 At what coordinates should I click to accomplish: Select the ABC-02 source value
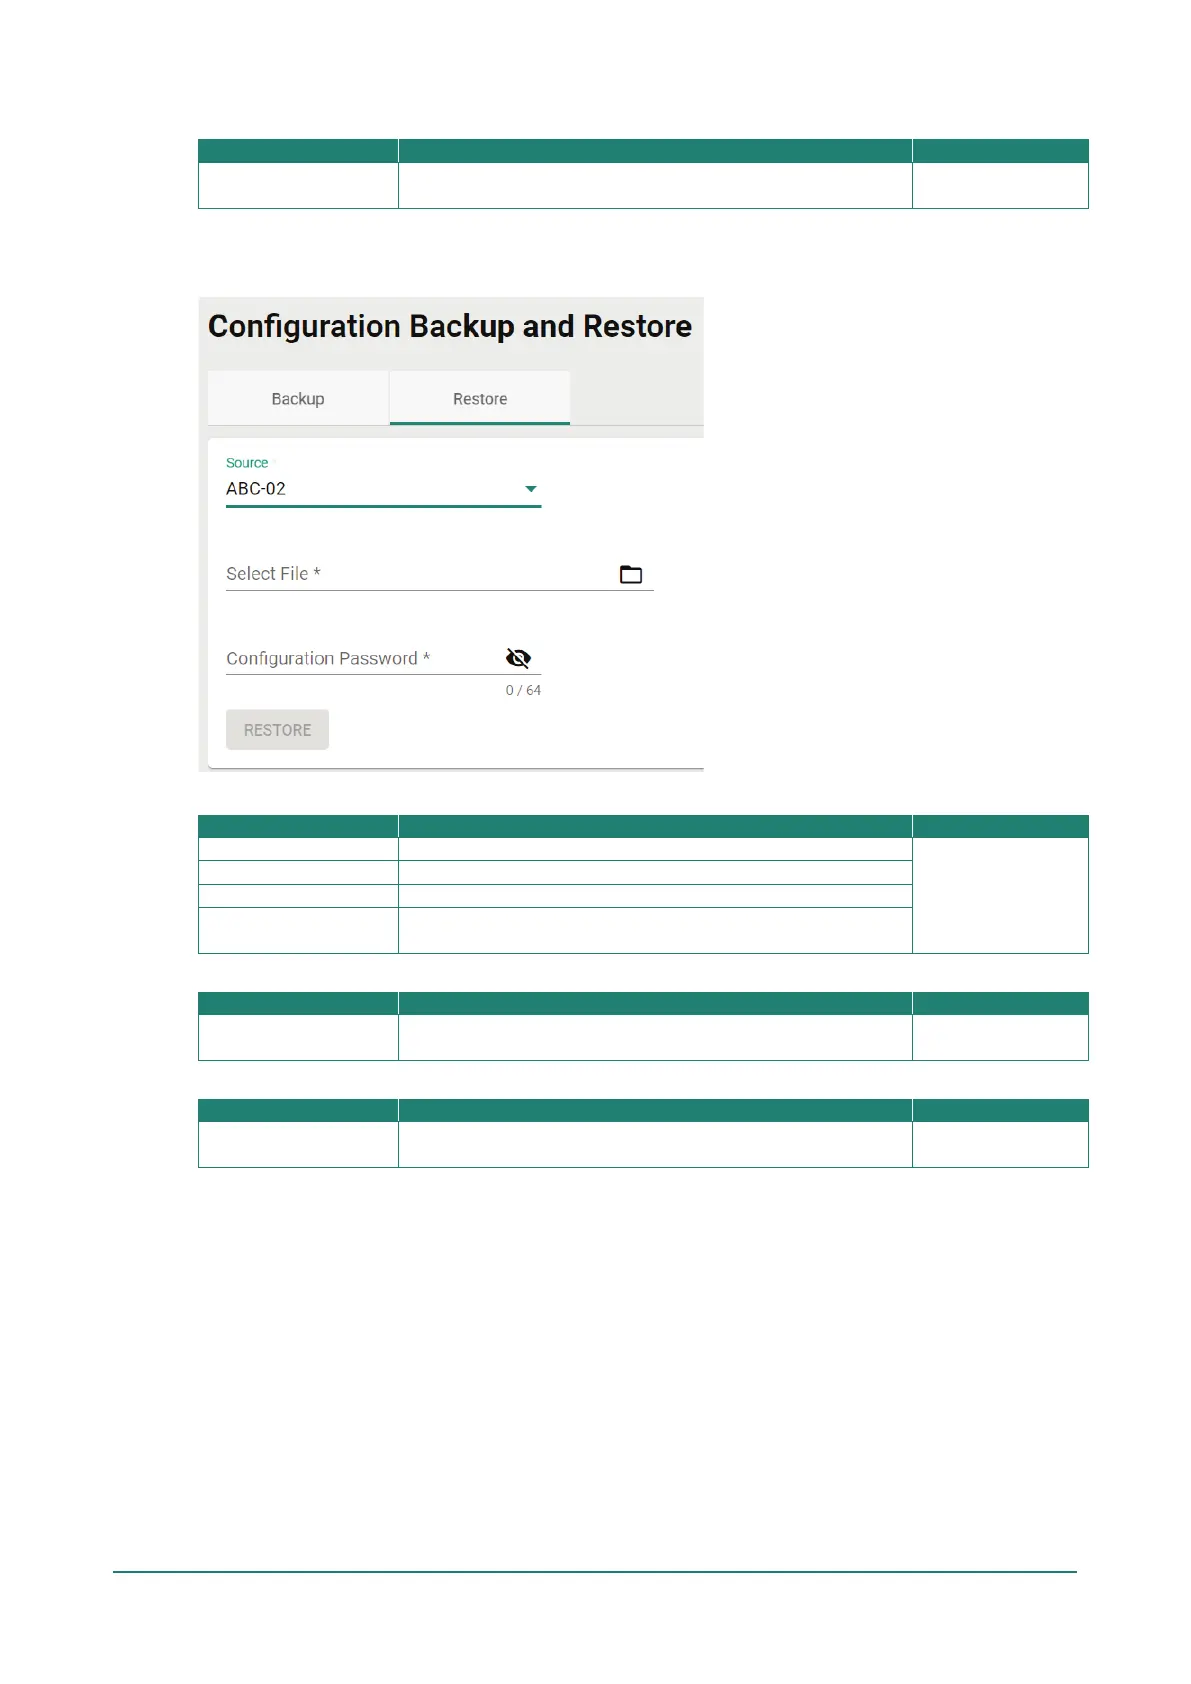click(x=256, y=489)
